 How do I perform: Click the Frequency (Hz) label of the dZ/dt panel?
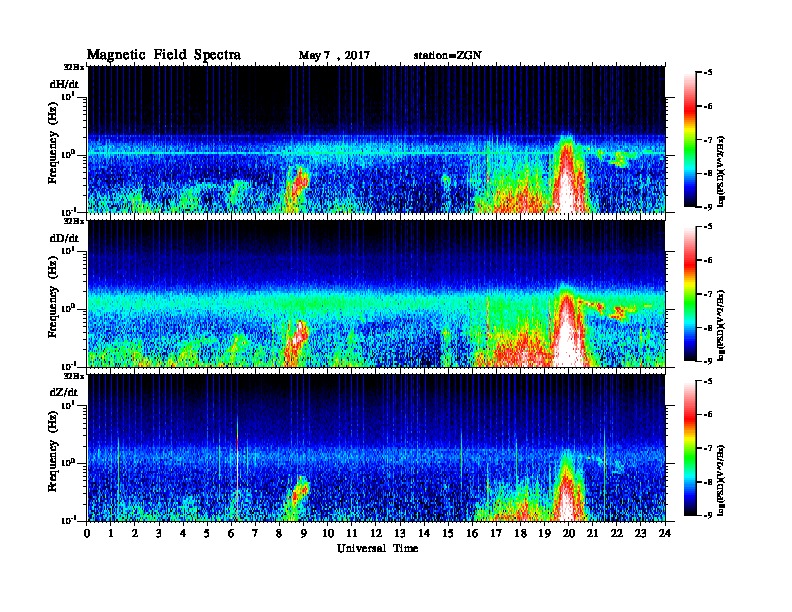coord(53,453)
